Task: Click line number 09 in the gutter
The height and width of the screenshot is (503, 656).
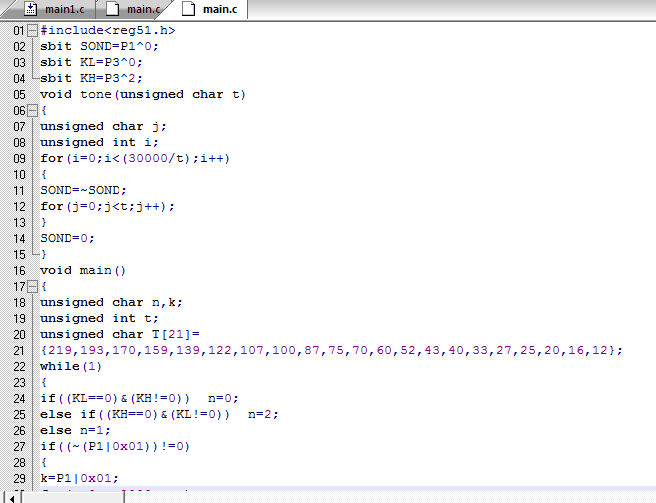Action: click(19, 159)
